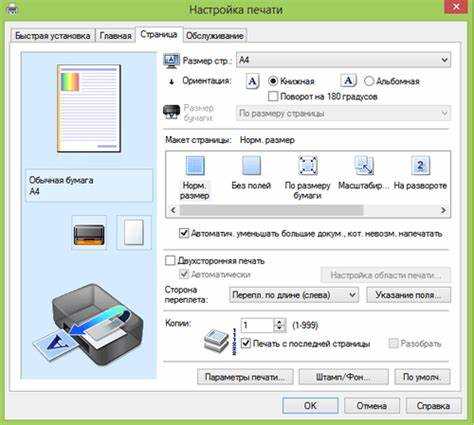Enable Поворот на 180 градусов checkbox
Viewport: 474px width, 425px height.
pos(273,97)
